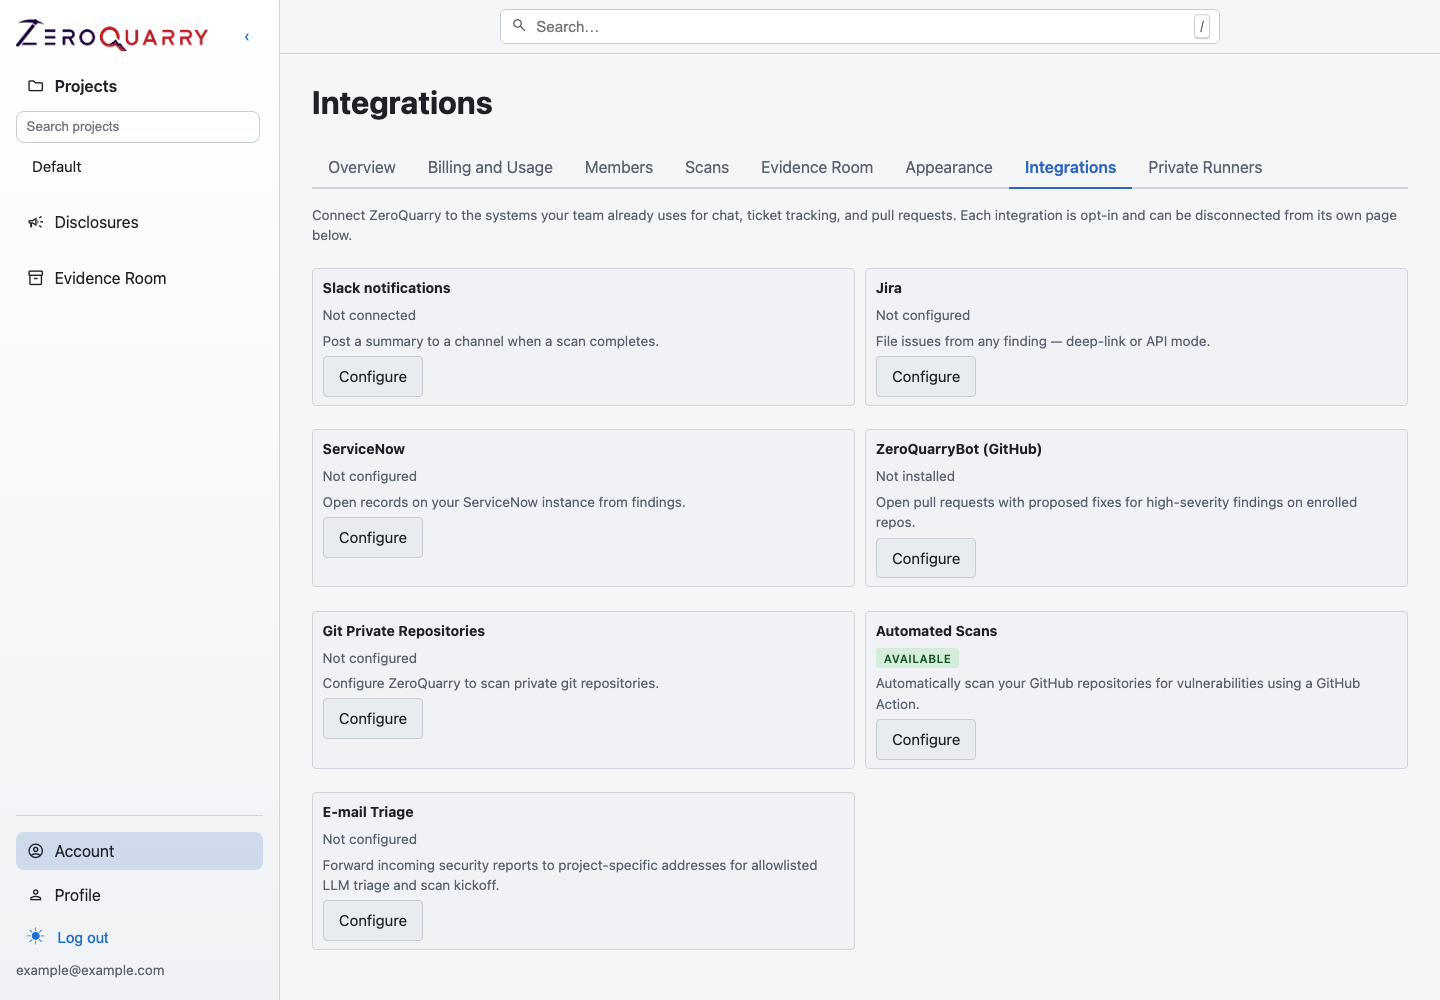This screenshot has width=1440, height=1000.
Task: Focus the top Search field
Action: coord(860,27)
